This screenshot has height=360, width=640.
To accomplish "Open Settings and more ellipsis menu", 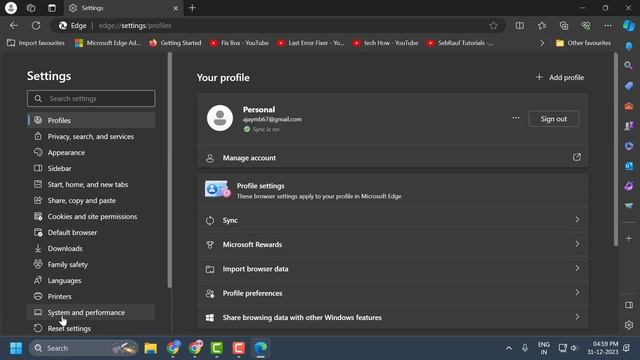I will click(608, 25).
